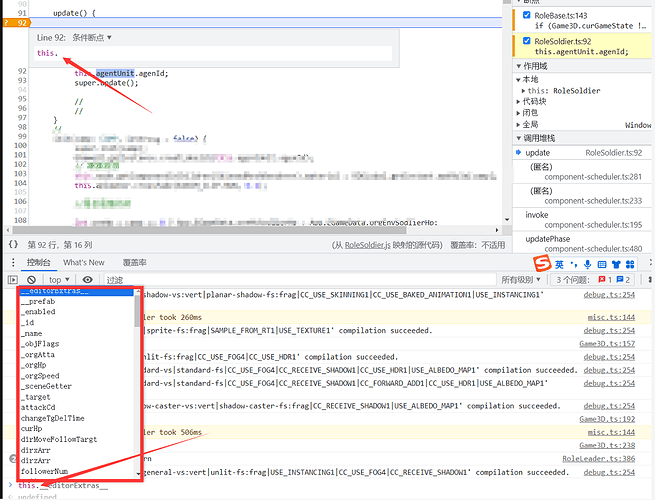Click the Sogou punctuation mode icon
The height and width of the screenshot is (500, 655).
coord(574,264)
